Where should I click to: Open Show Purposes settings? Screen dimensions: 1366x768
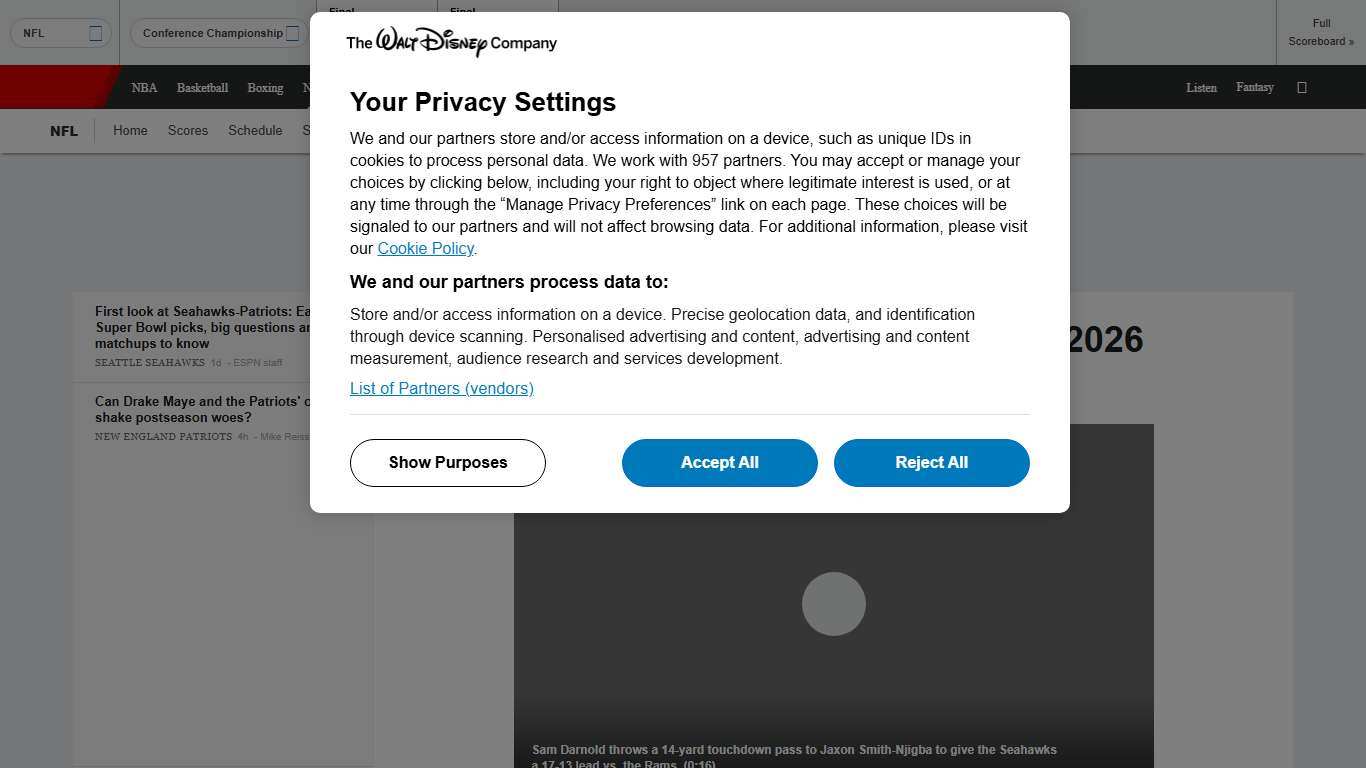[447, 463]
